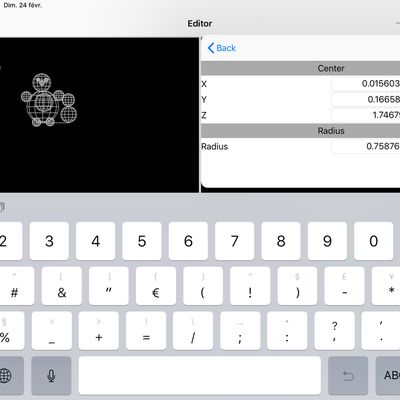Tap the number 8 key
The image size is (400, 400).
click(281, 241)
